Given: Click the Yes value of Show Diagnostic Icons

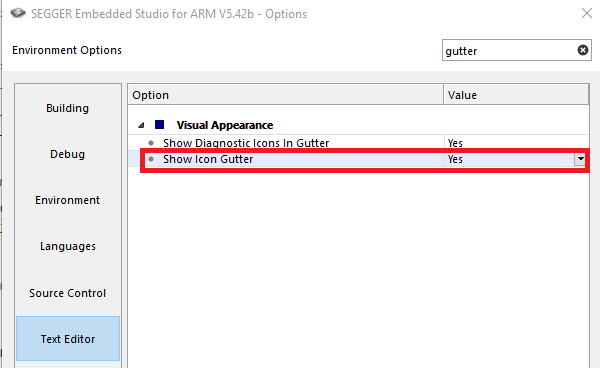Looking at the screenshot, I should click(455, 143).
